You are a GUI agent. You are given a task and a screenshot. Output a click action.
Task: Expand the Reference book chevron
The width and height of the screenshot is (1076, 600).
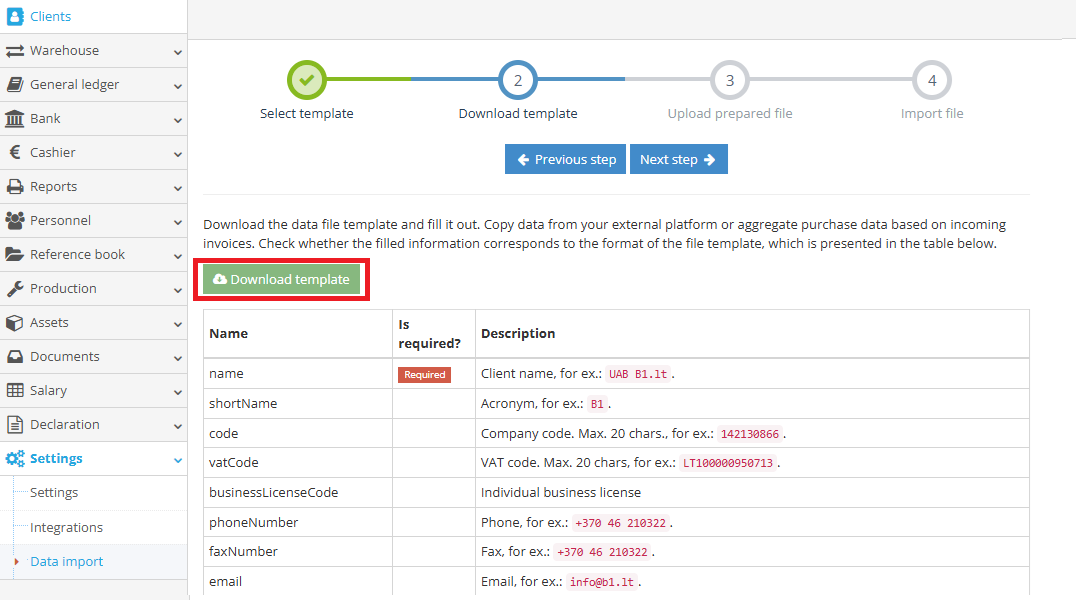178,255
